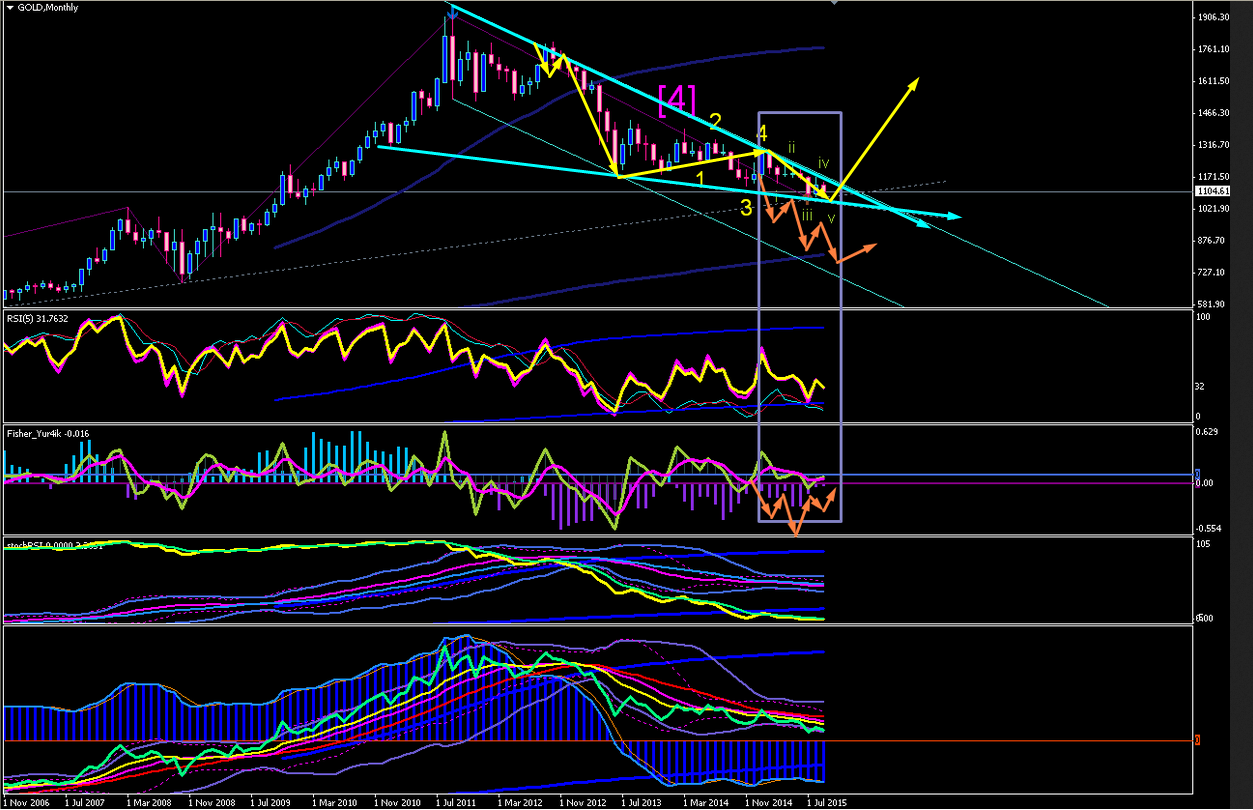Click the GOLD,Monthly chart title

49,7
